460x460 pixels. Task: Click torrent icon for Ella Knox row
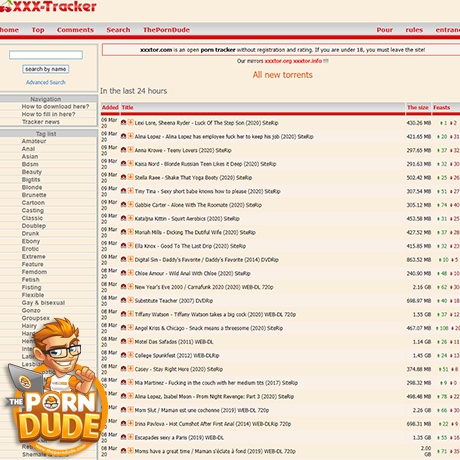(x=123, y=246)
